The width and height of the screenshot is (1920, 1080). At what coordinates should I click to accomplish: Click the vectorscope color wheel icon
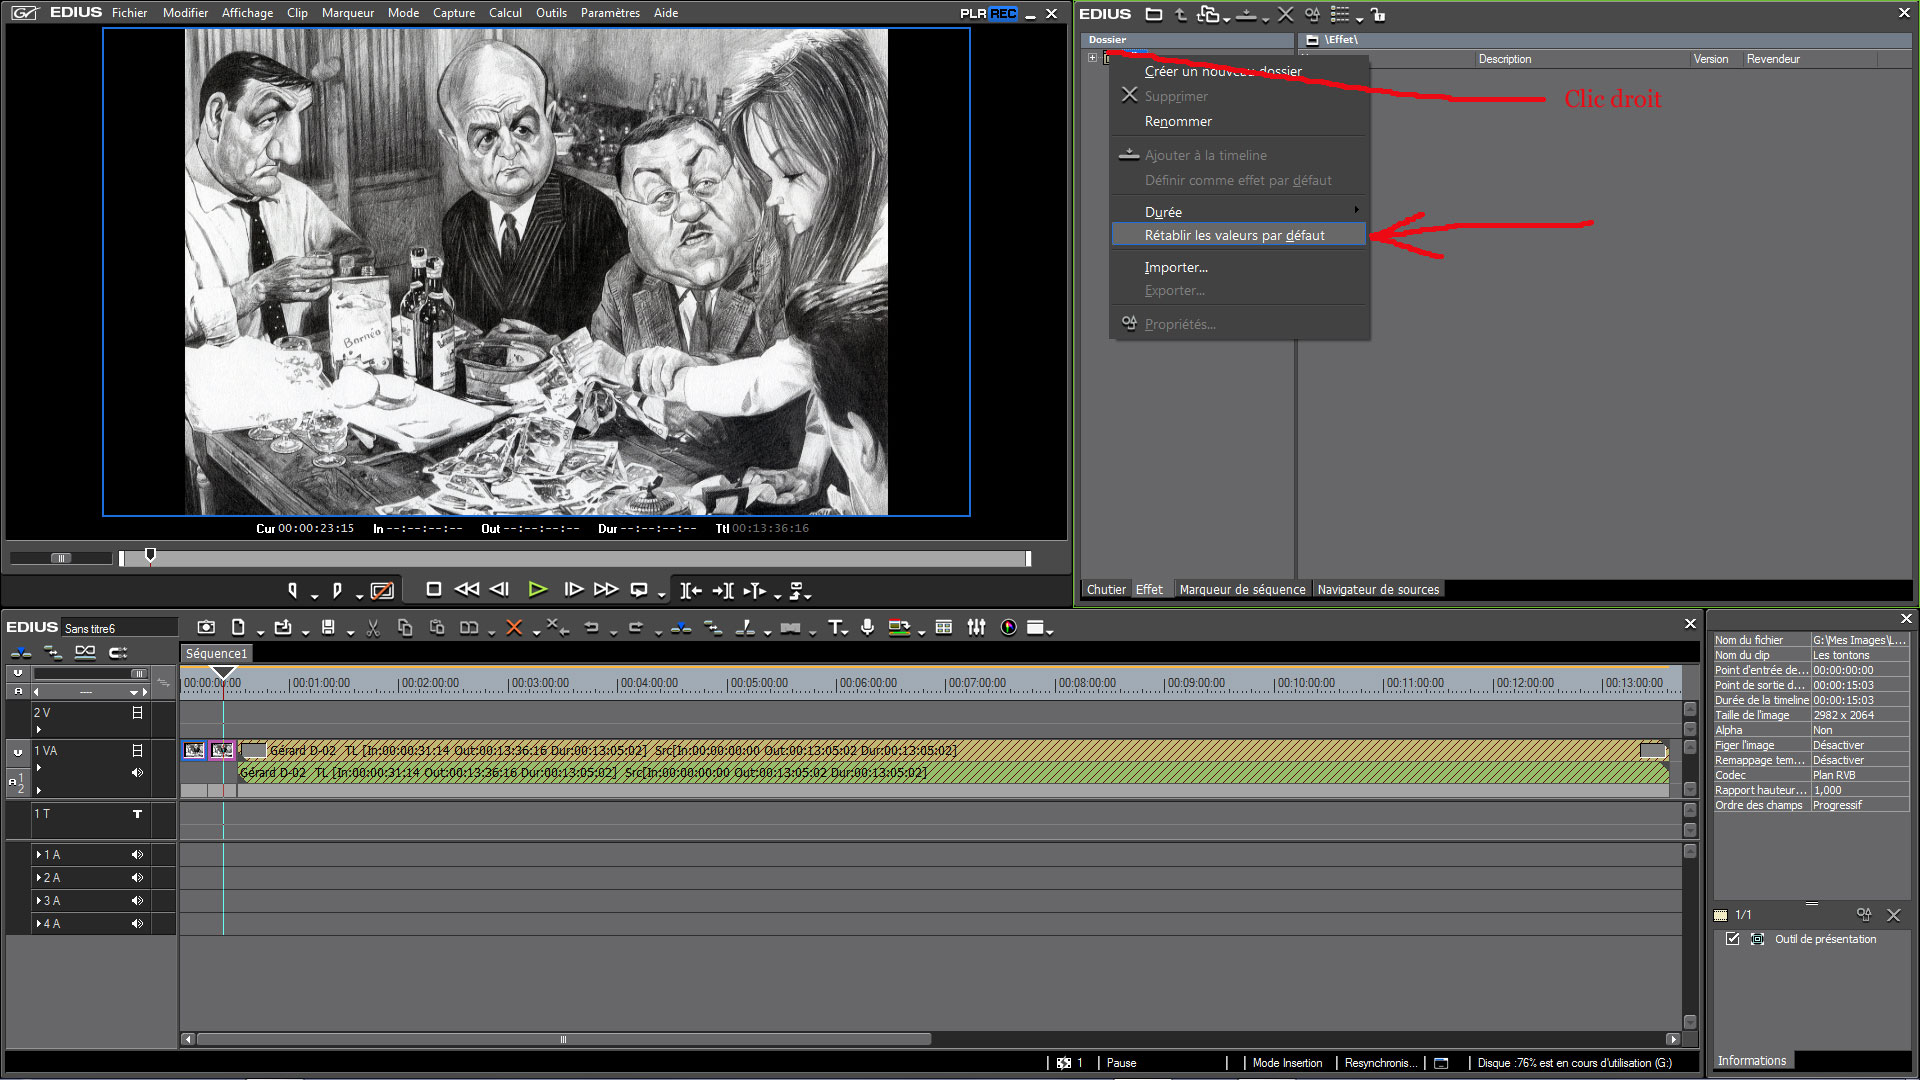pos(1008,628)
